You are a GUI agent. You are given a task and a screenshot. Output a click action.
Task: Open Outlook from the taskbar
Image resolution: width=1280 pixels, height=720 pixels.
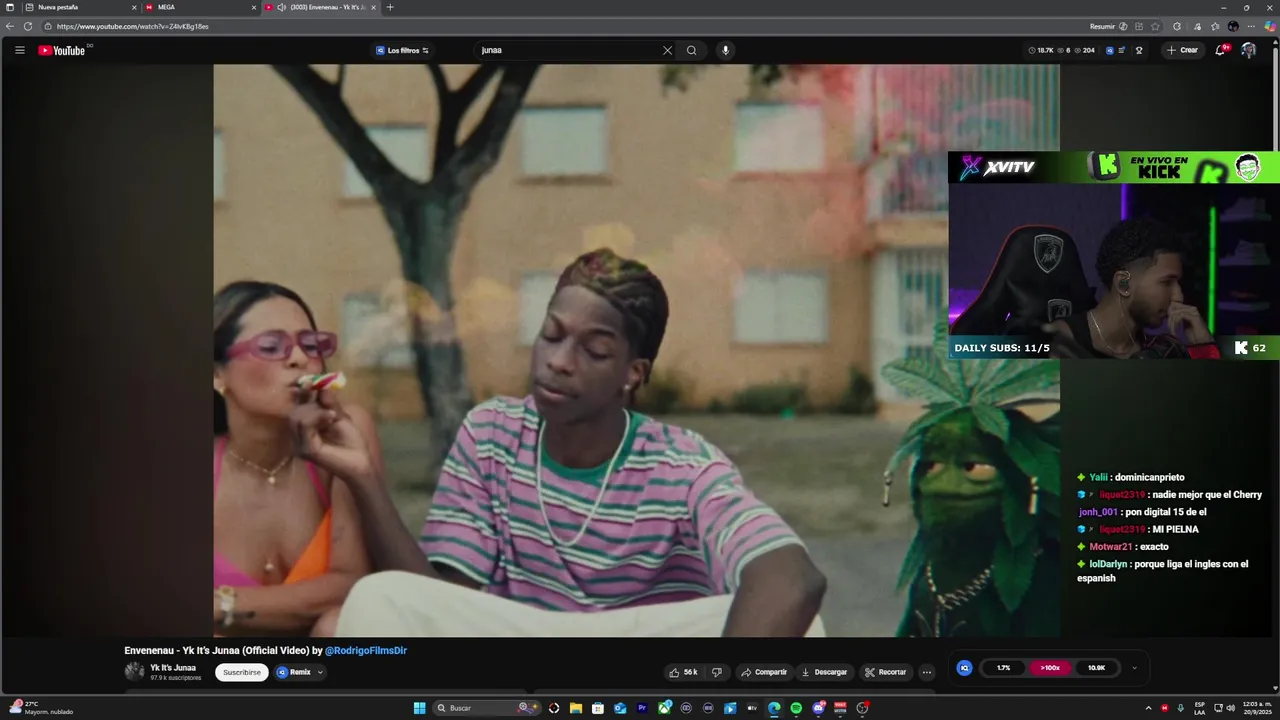620,708
